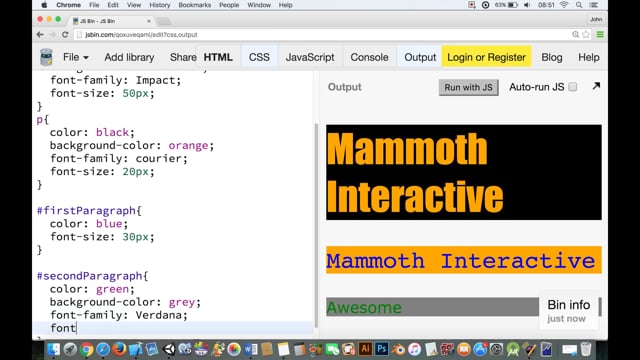
Task: Click the Chrome icon in the Dock
Action: pos(86,349)
